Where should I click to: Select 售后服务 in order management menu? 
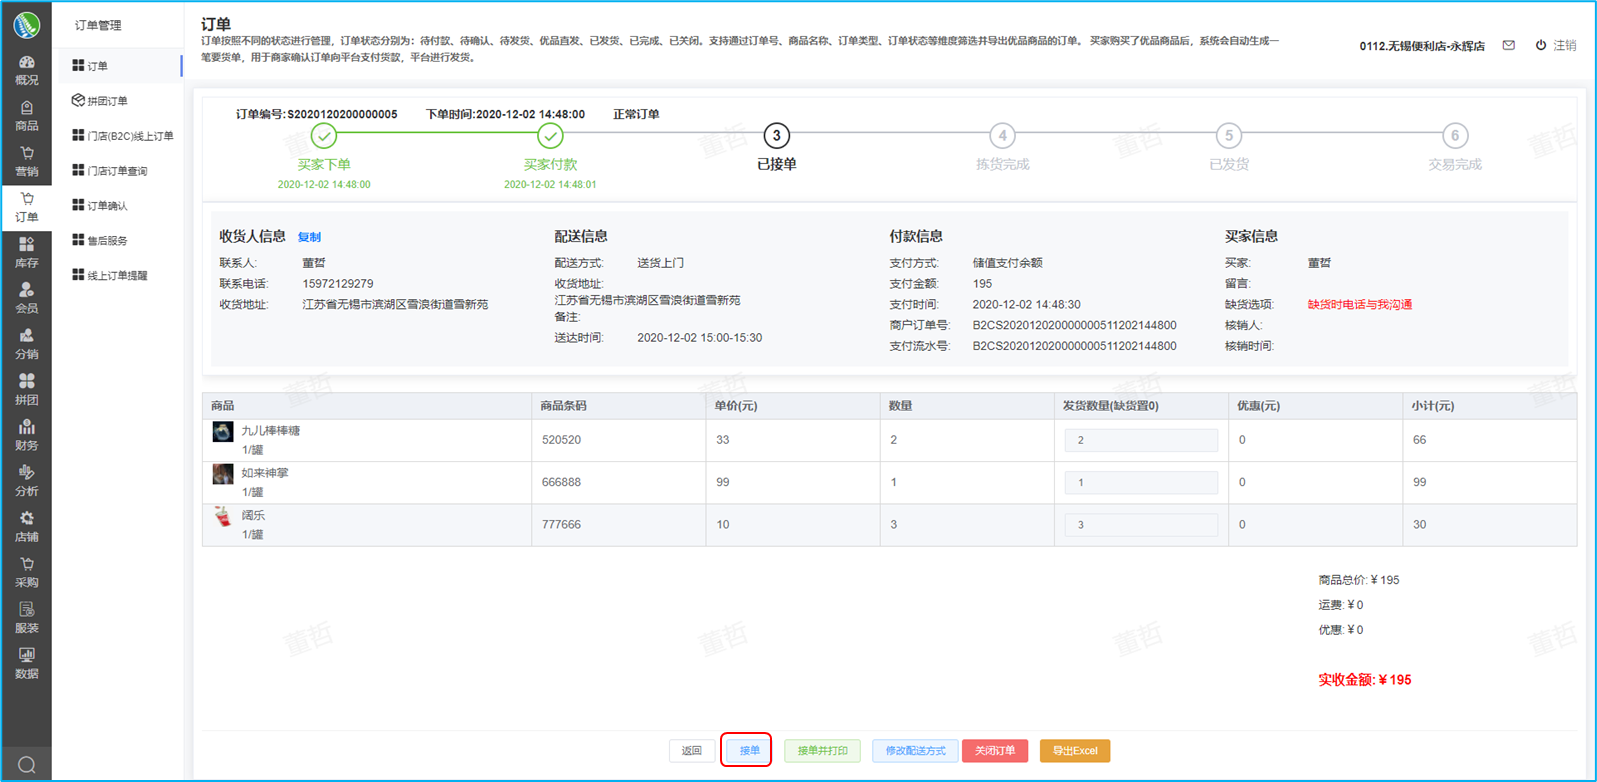[x=107, y=241]
